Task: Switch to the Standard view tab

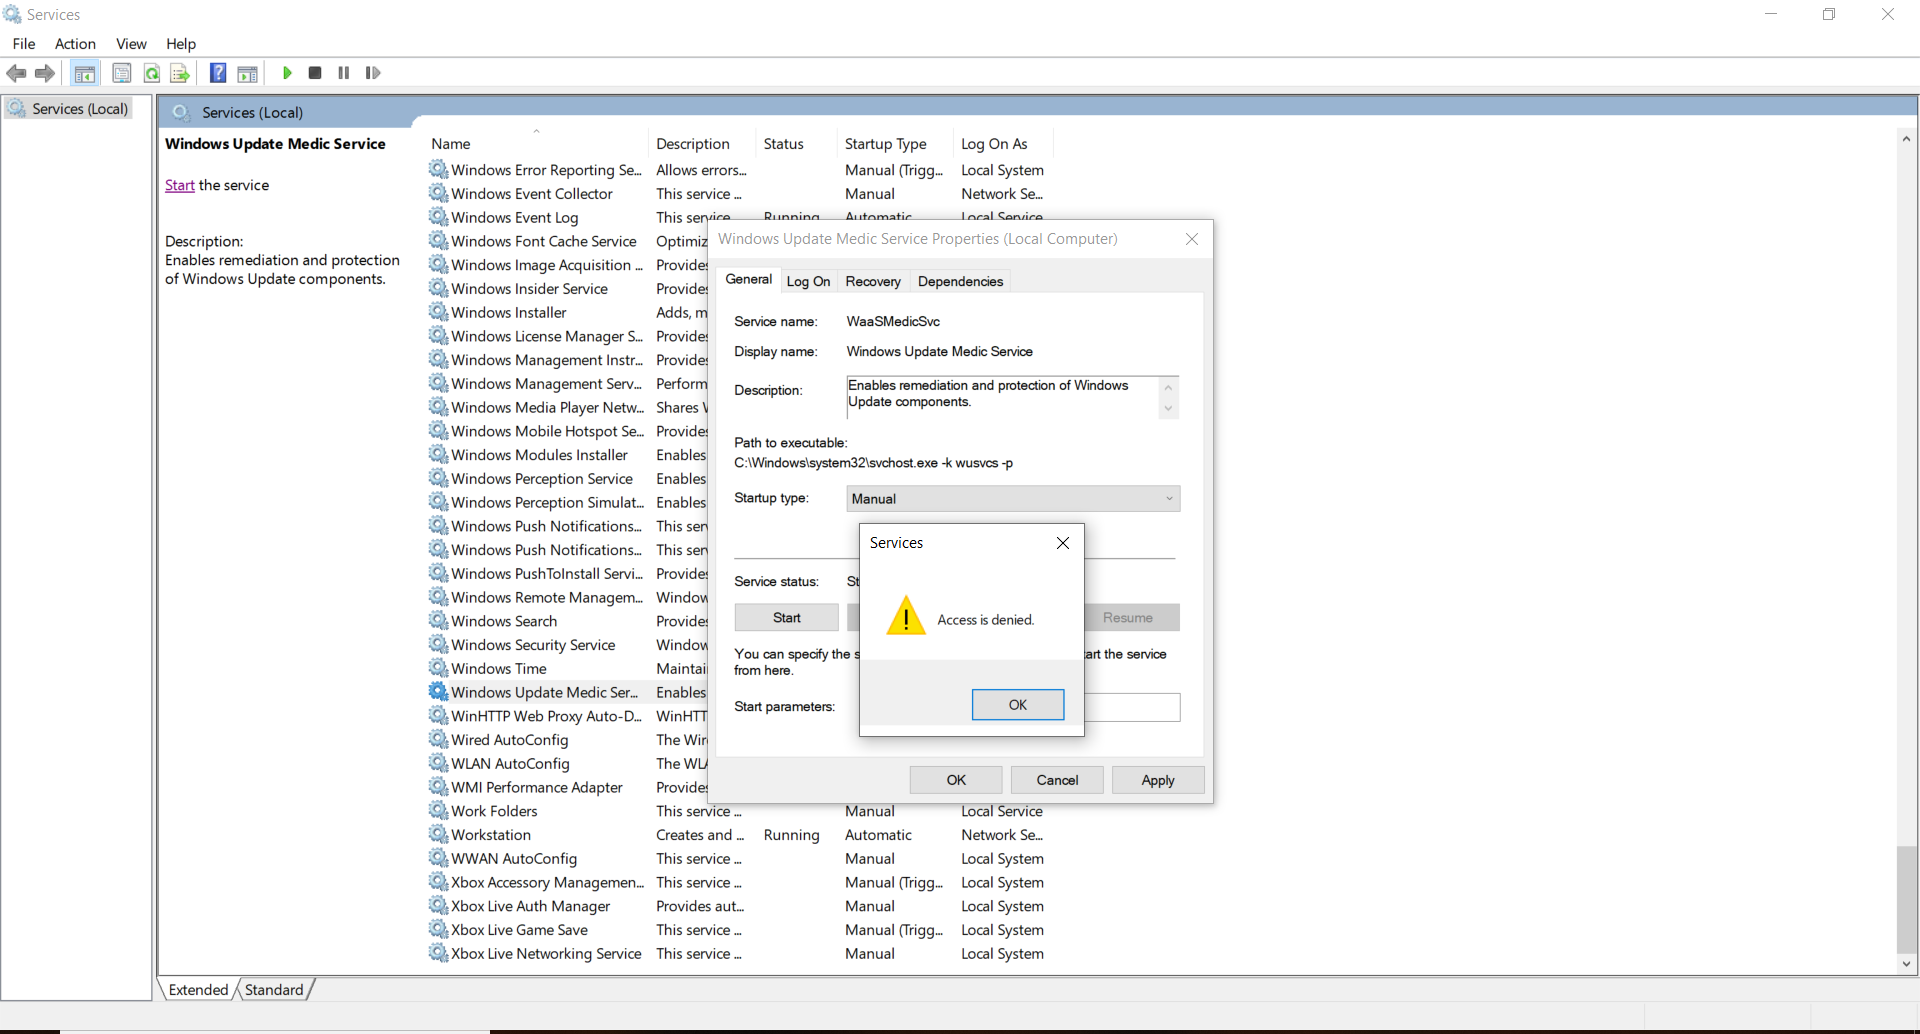Action: point(274,990)
